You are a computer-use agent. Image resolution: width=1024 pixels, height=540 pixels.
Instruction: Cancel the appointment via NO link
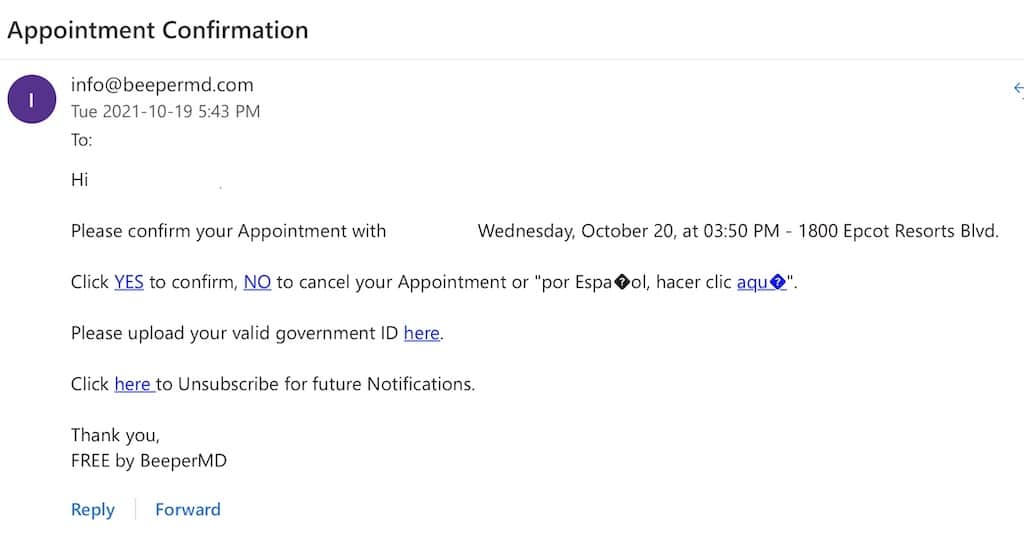pyautogui.click(x=257, y=282)
